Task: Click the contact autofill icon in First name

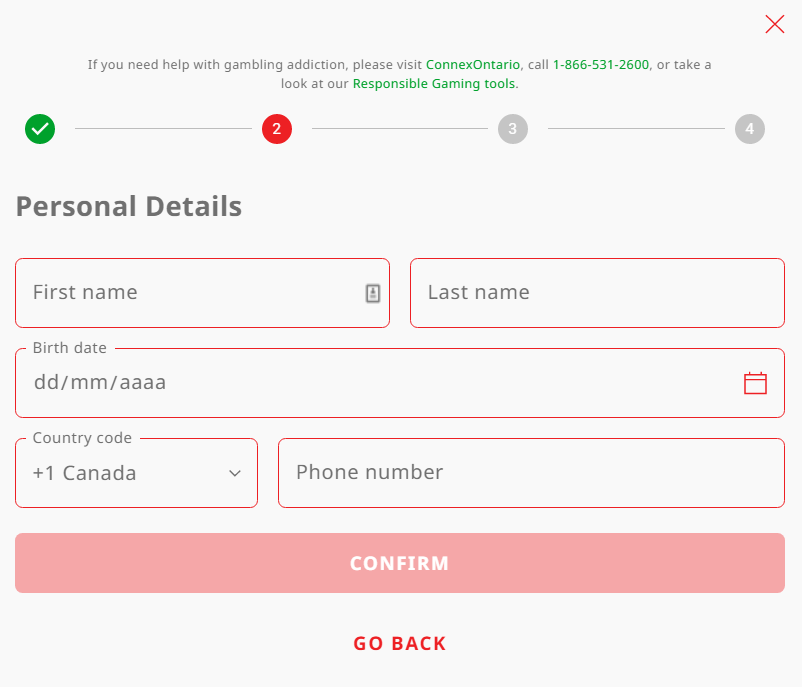Action: [373, 293]
